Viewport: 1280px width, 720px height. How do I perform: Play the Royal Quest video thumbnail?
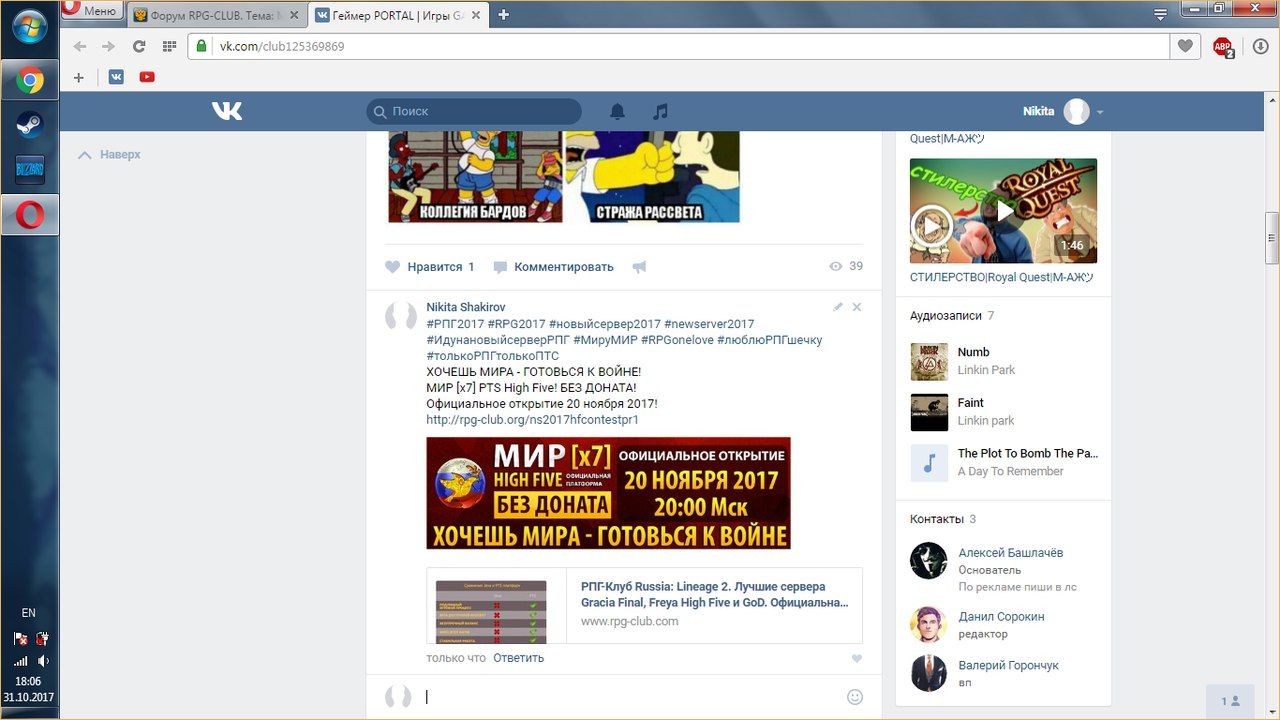tap(1003, 210)
